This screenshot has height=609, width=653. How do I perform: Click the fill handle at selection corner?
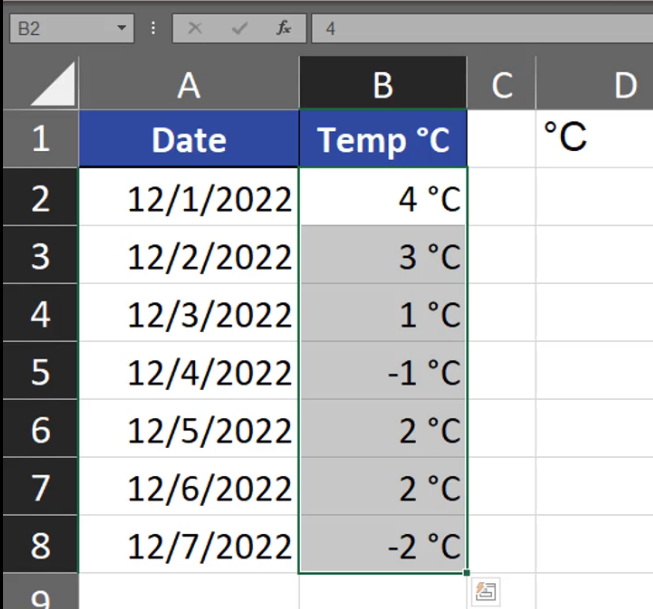click(x=467, y=574)
